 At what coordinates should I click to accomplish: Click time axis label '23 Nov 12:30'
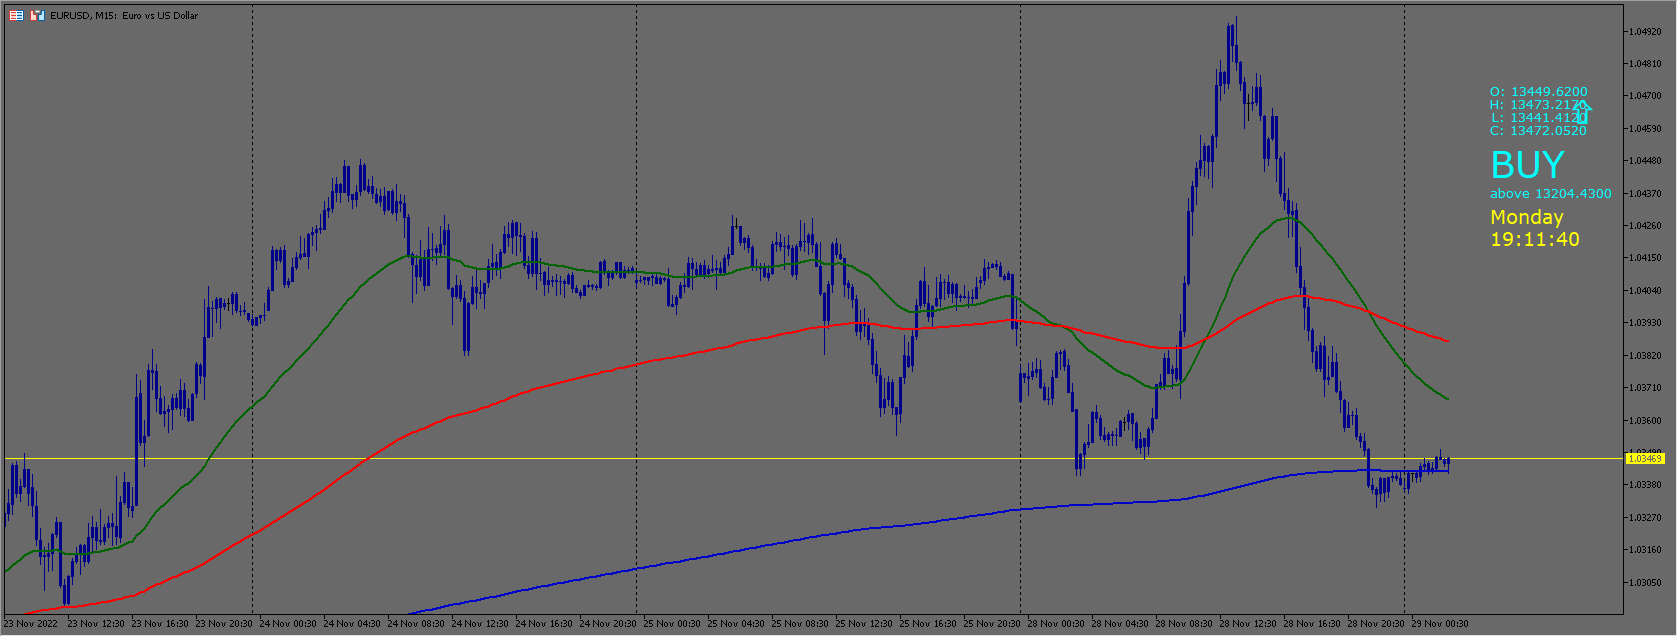[x=96, y=624]
